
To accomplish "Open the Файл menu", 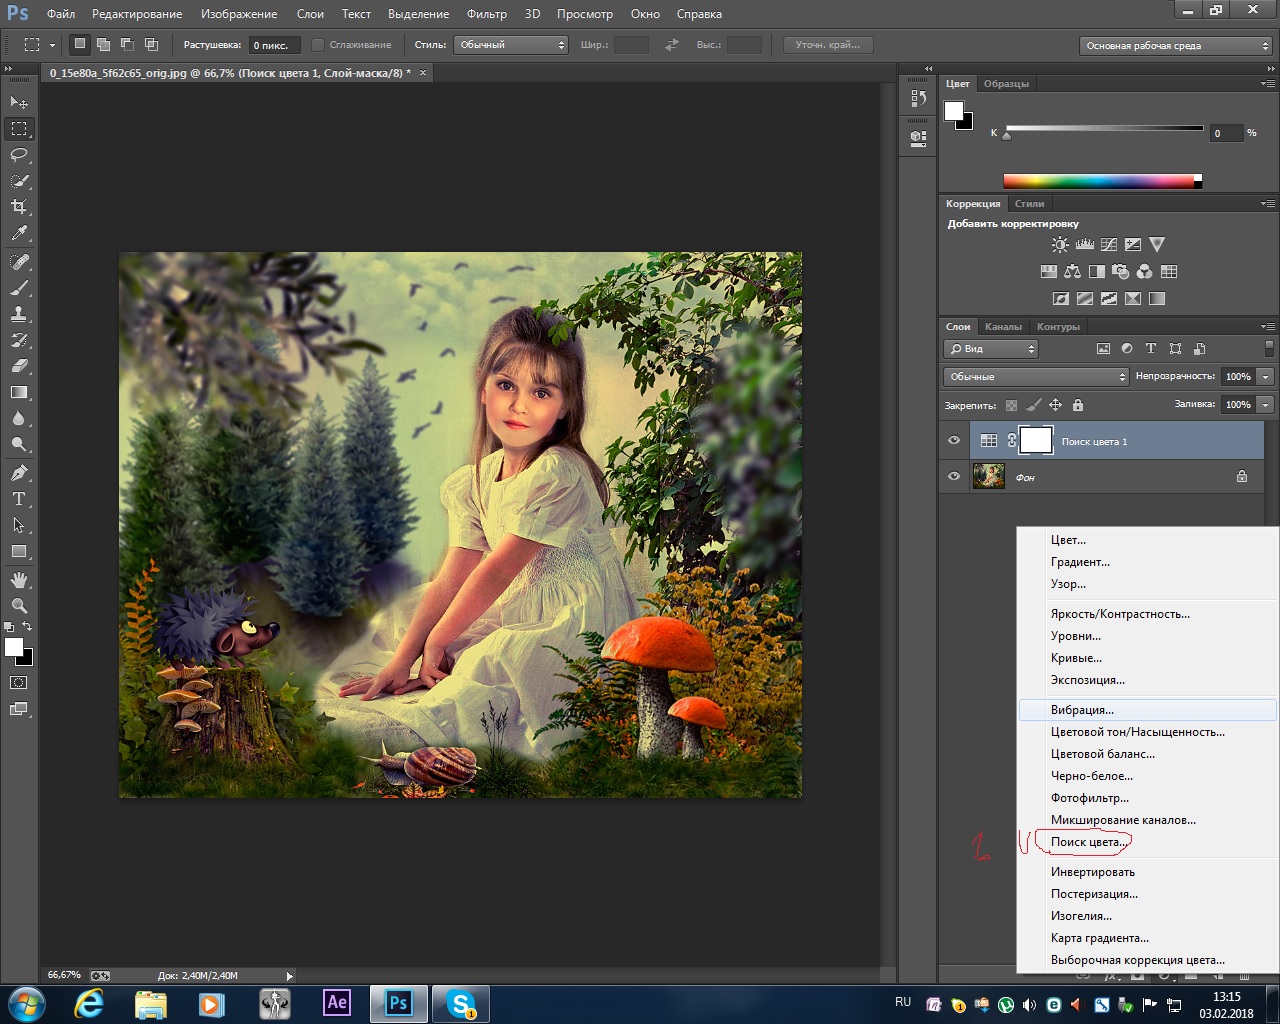I will 61,14.
